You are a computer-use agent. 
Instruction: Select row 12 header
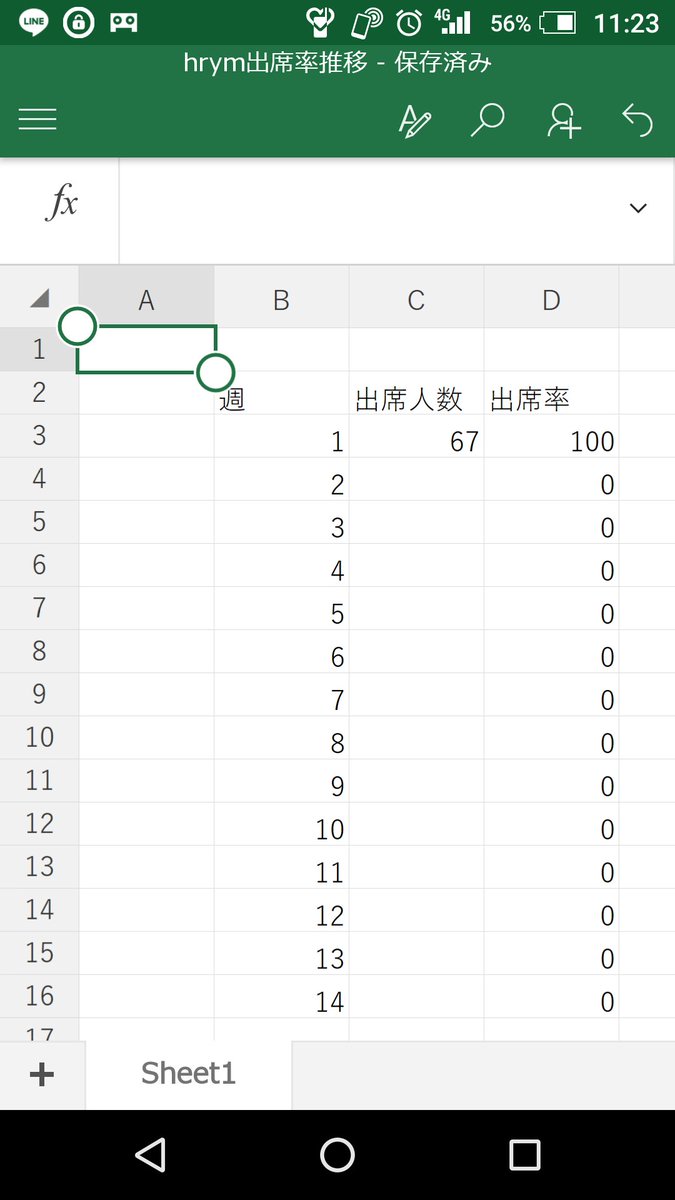pos(39,823)
